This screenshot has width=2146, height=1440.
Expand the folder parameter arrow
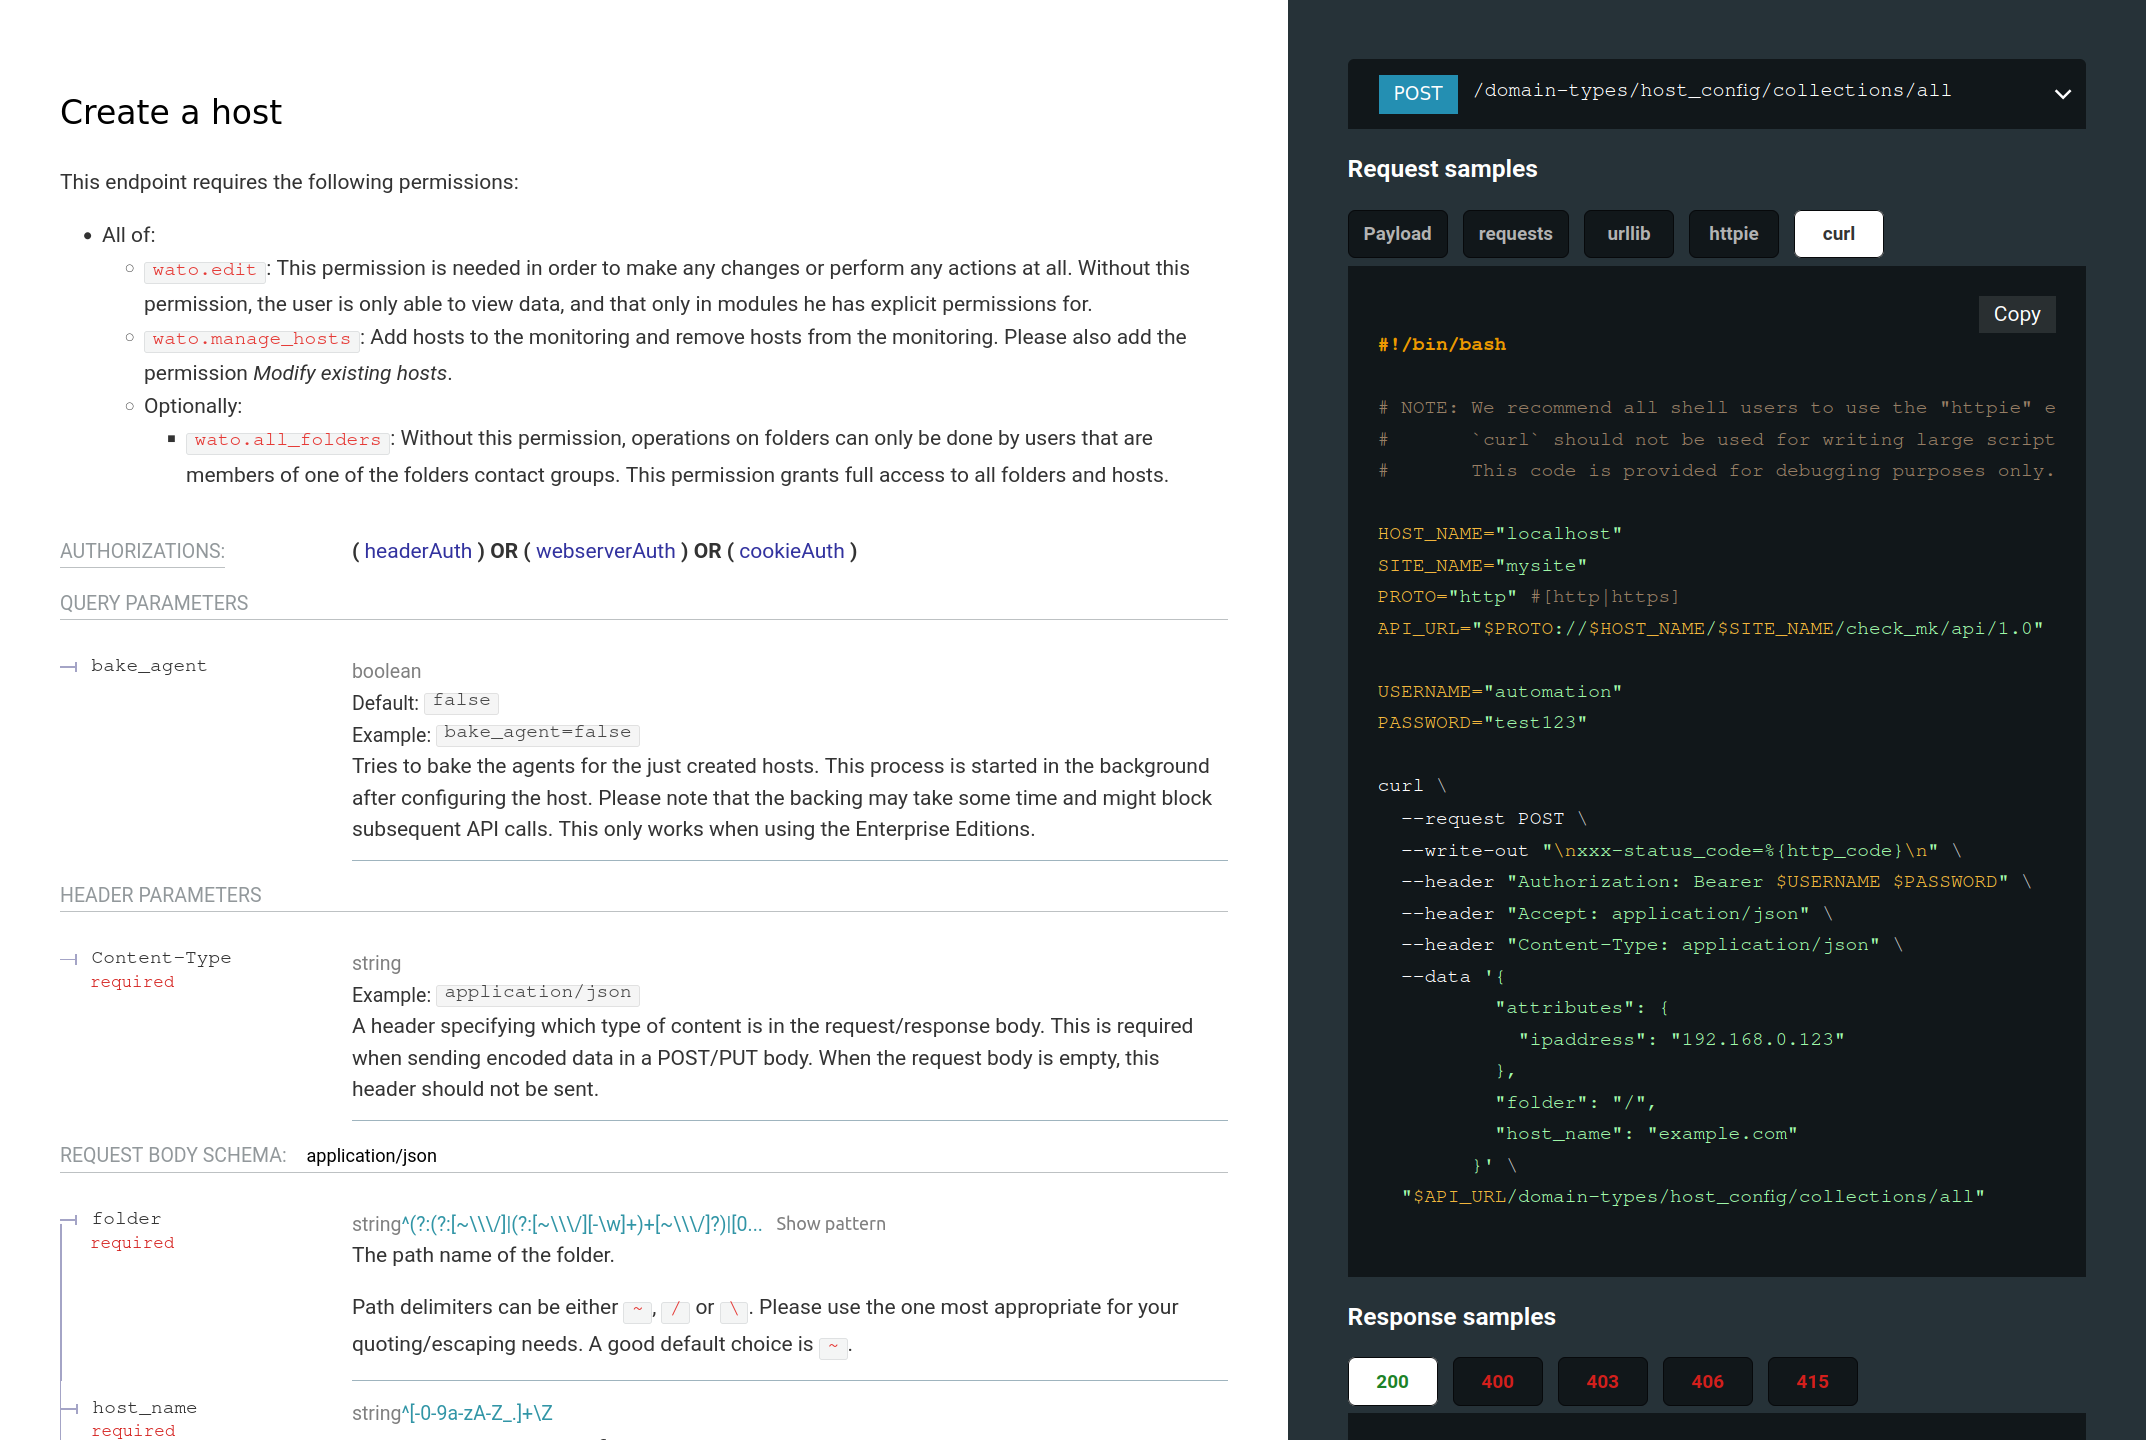(x=69, y=1218)
